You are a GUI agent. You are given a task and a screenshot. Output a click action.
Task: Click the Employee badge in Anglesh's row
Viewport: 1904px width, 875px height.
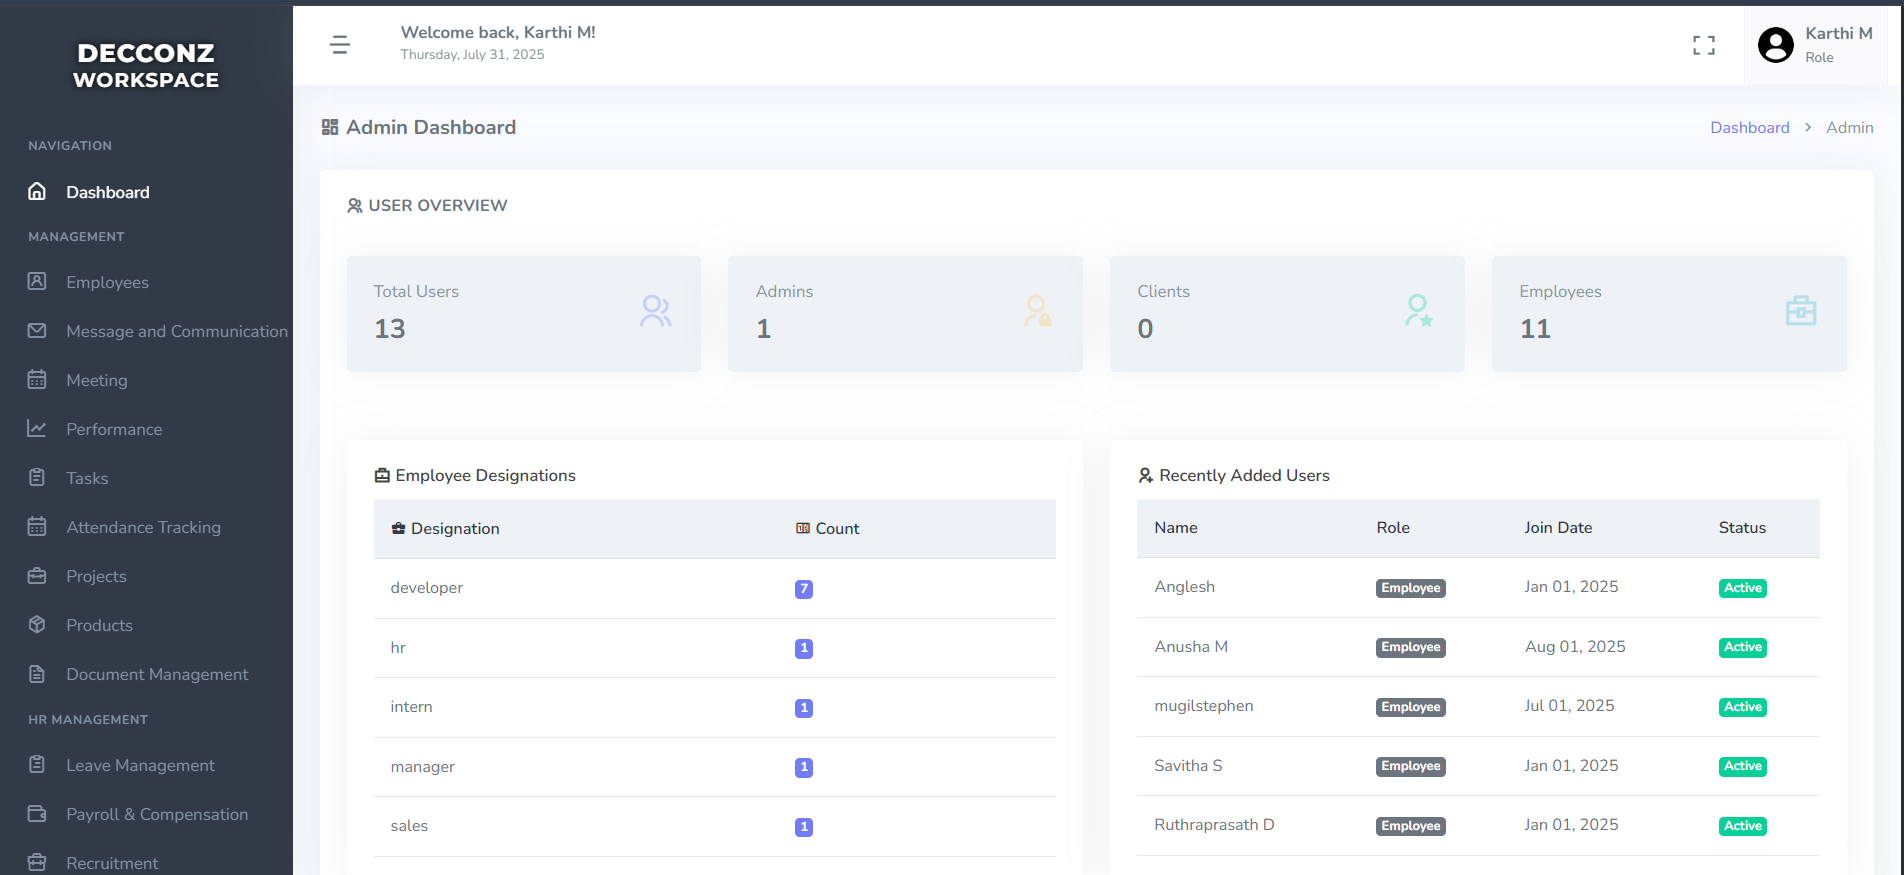pos(1411,588)
